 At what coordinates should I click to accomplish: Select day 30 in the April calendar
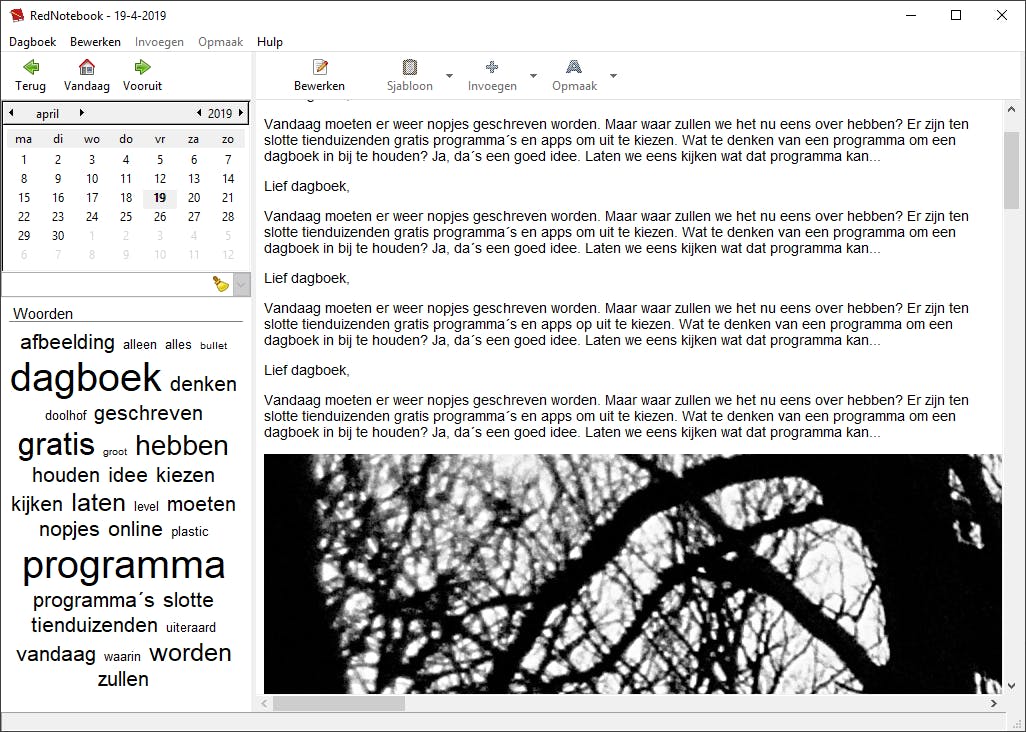(58, 237)
